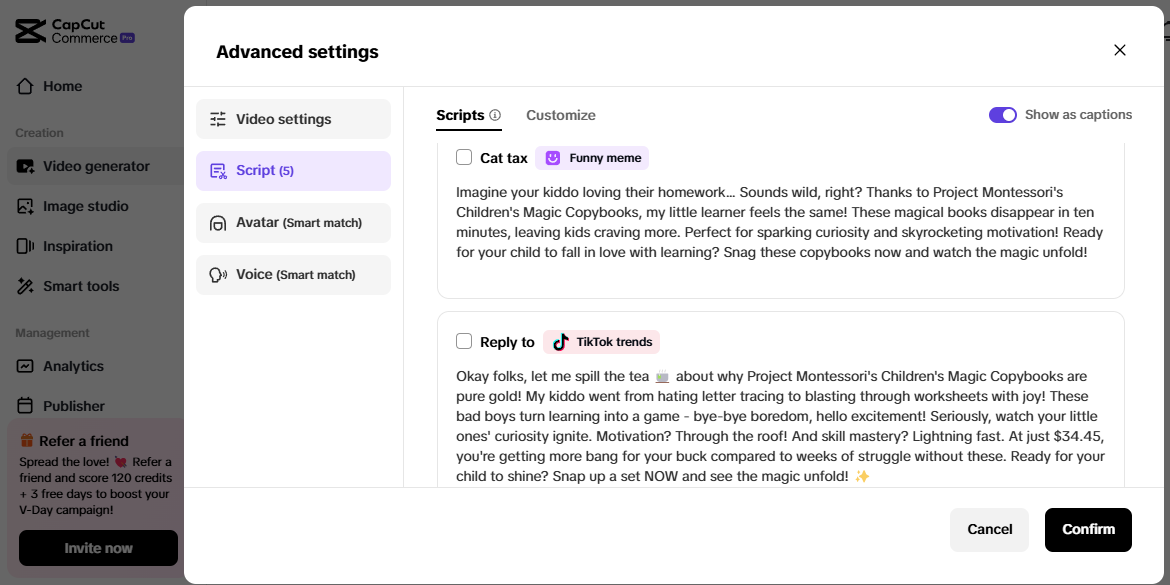Open the Voice (Smart match) section

(293, 275)
